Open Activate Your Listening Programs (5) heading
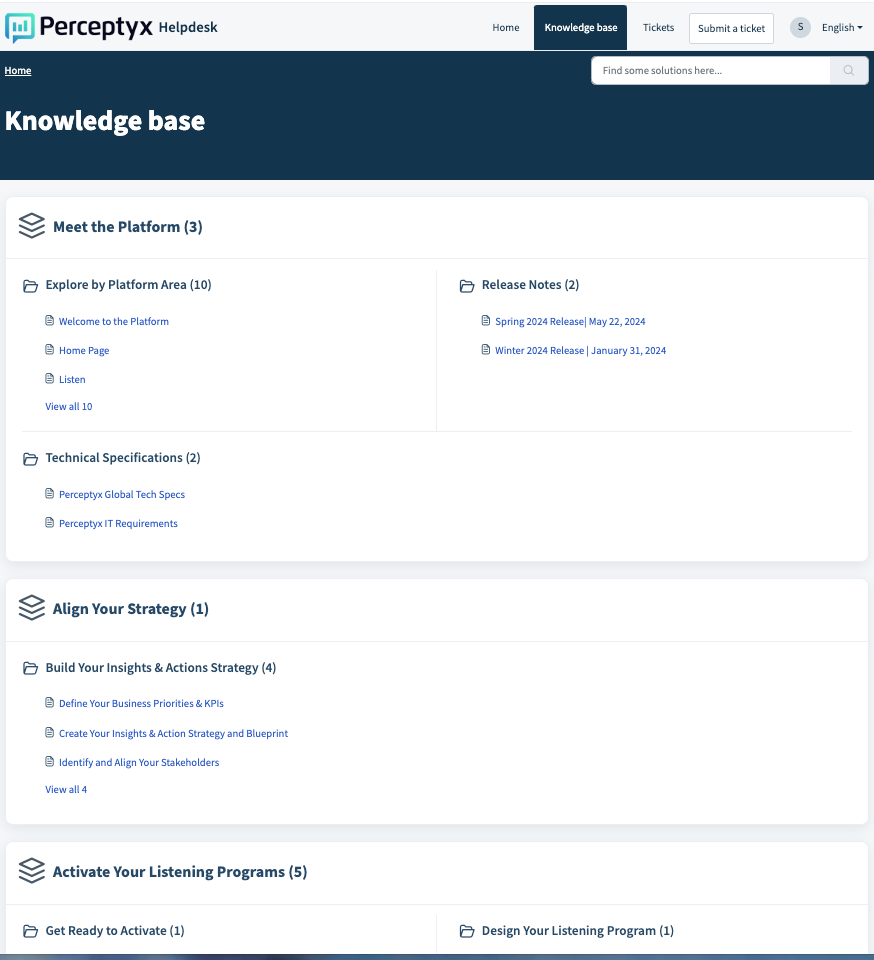The image size is (874, 960). click(x=179, y=872)
